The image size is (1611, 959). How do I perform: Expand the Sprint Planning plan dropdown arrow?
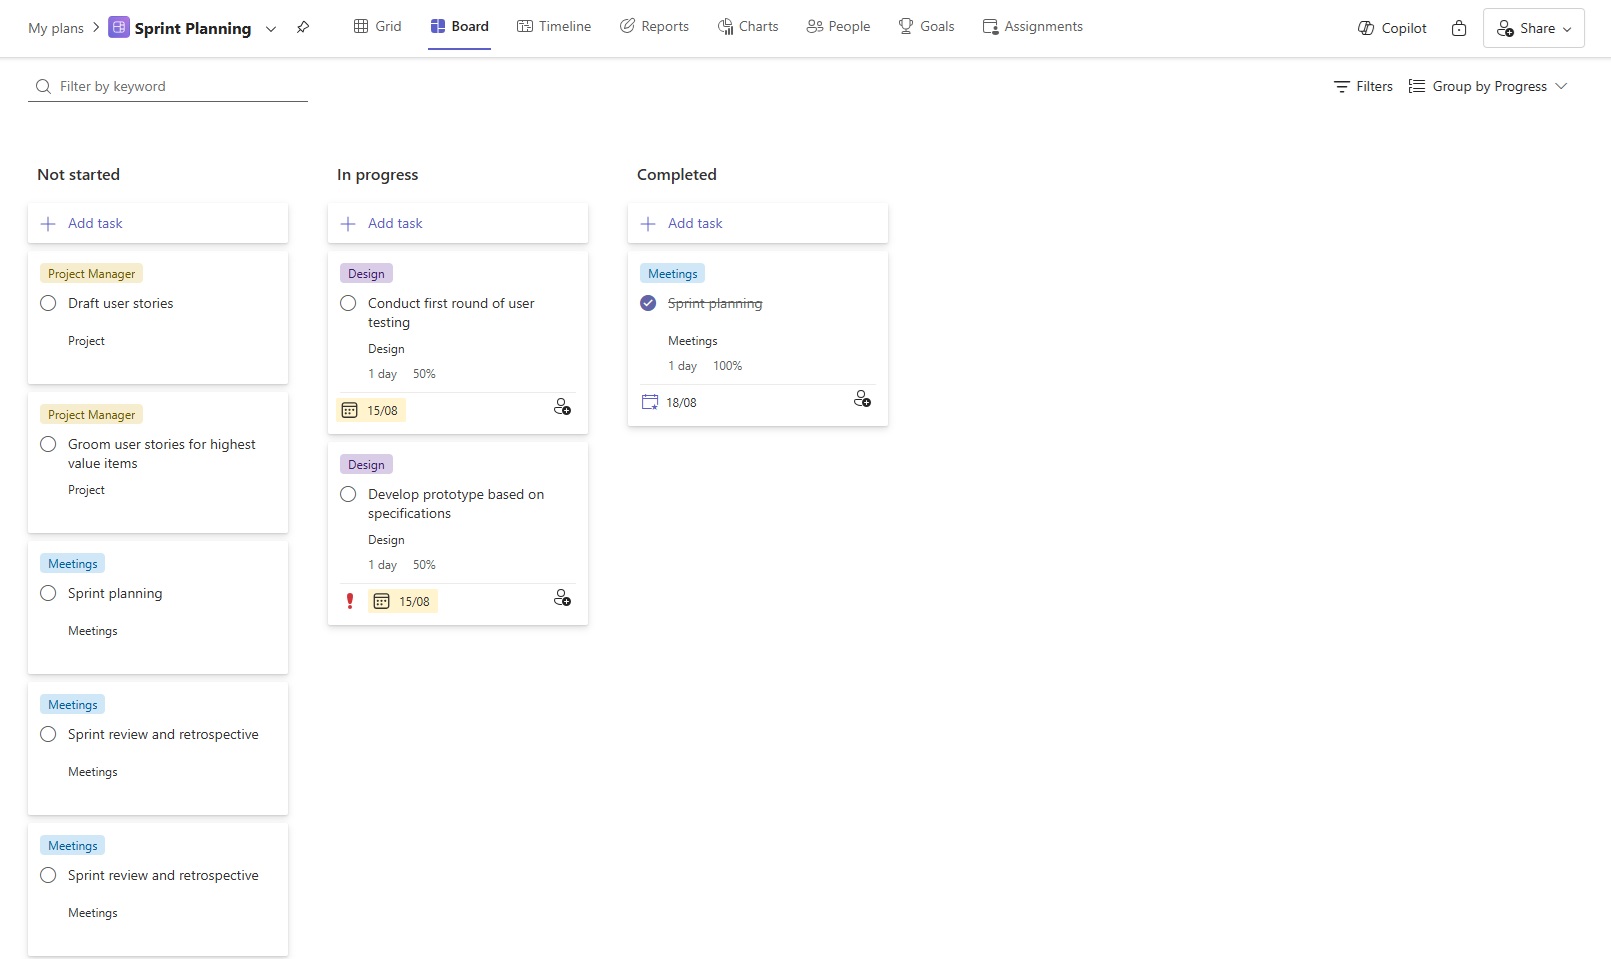[x=271, y=29]
